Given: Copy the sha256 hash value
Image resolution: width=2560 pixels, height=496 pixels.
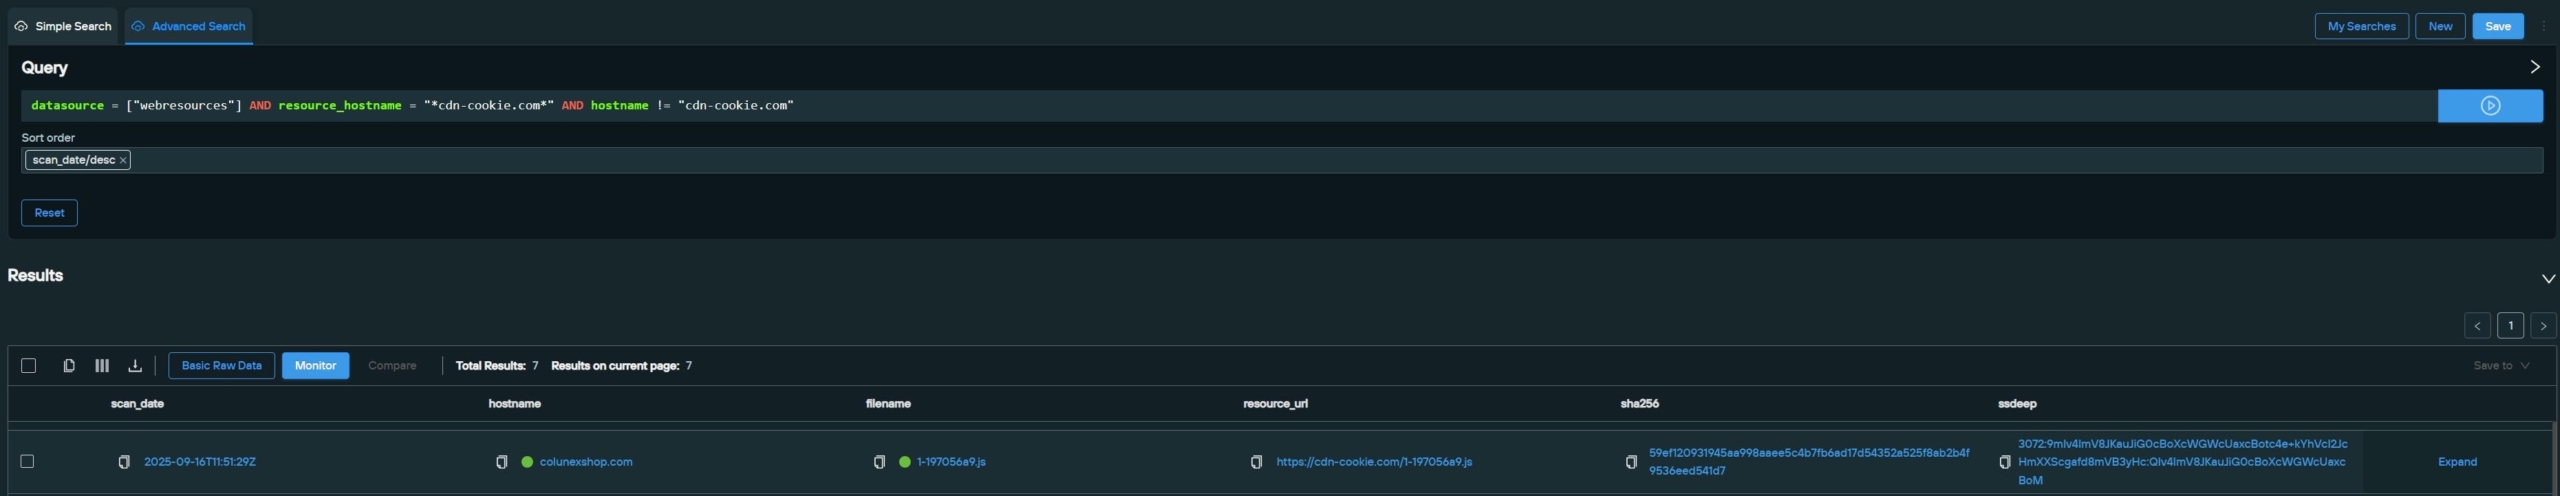Looking at the screenshot, I should tap(1631, 462).
